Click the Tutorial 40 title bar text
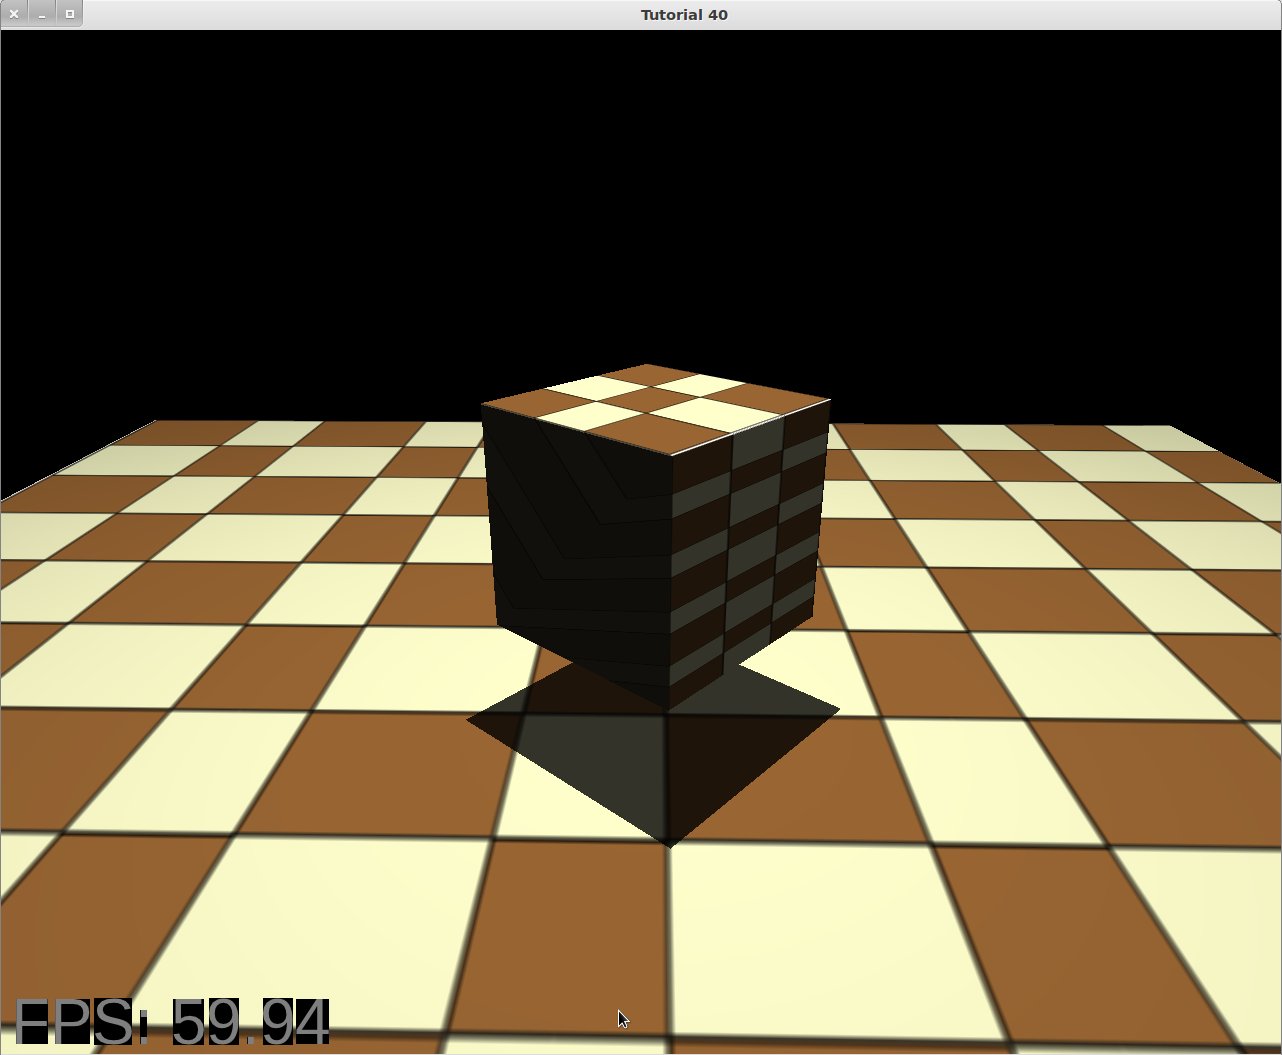Image resolution: width=1282 pixels, height=1055 pixels. pos(684,15)
